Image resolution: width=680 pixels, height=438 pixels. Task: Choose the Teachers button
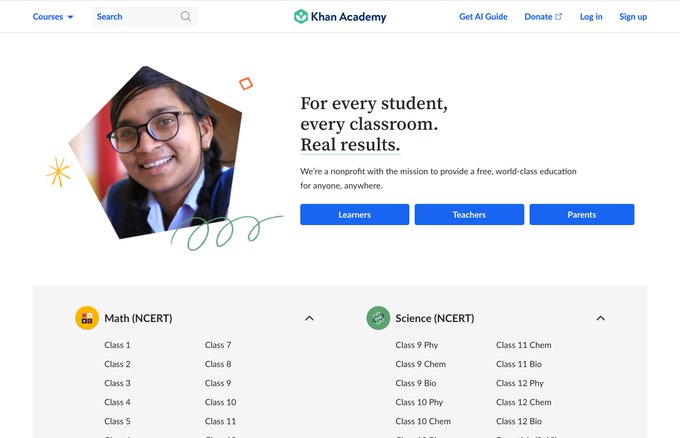469,215
